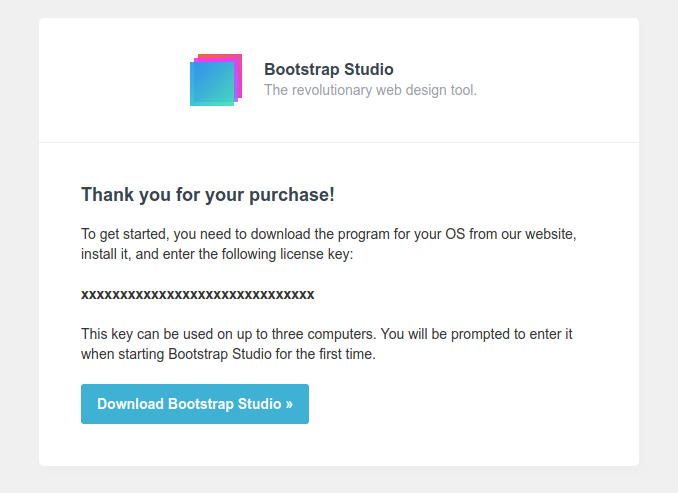Click the Bootstrap Studio logo icon
The height and width of the screenshot is (493, 678).
[x=215, y=80]
